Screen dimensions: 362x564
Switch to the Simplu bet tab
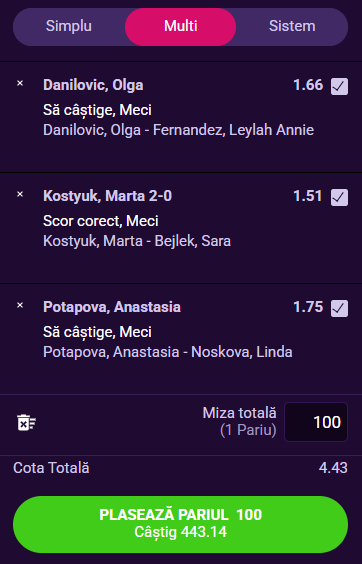click(69, 27)
